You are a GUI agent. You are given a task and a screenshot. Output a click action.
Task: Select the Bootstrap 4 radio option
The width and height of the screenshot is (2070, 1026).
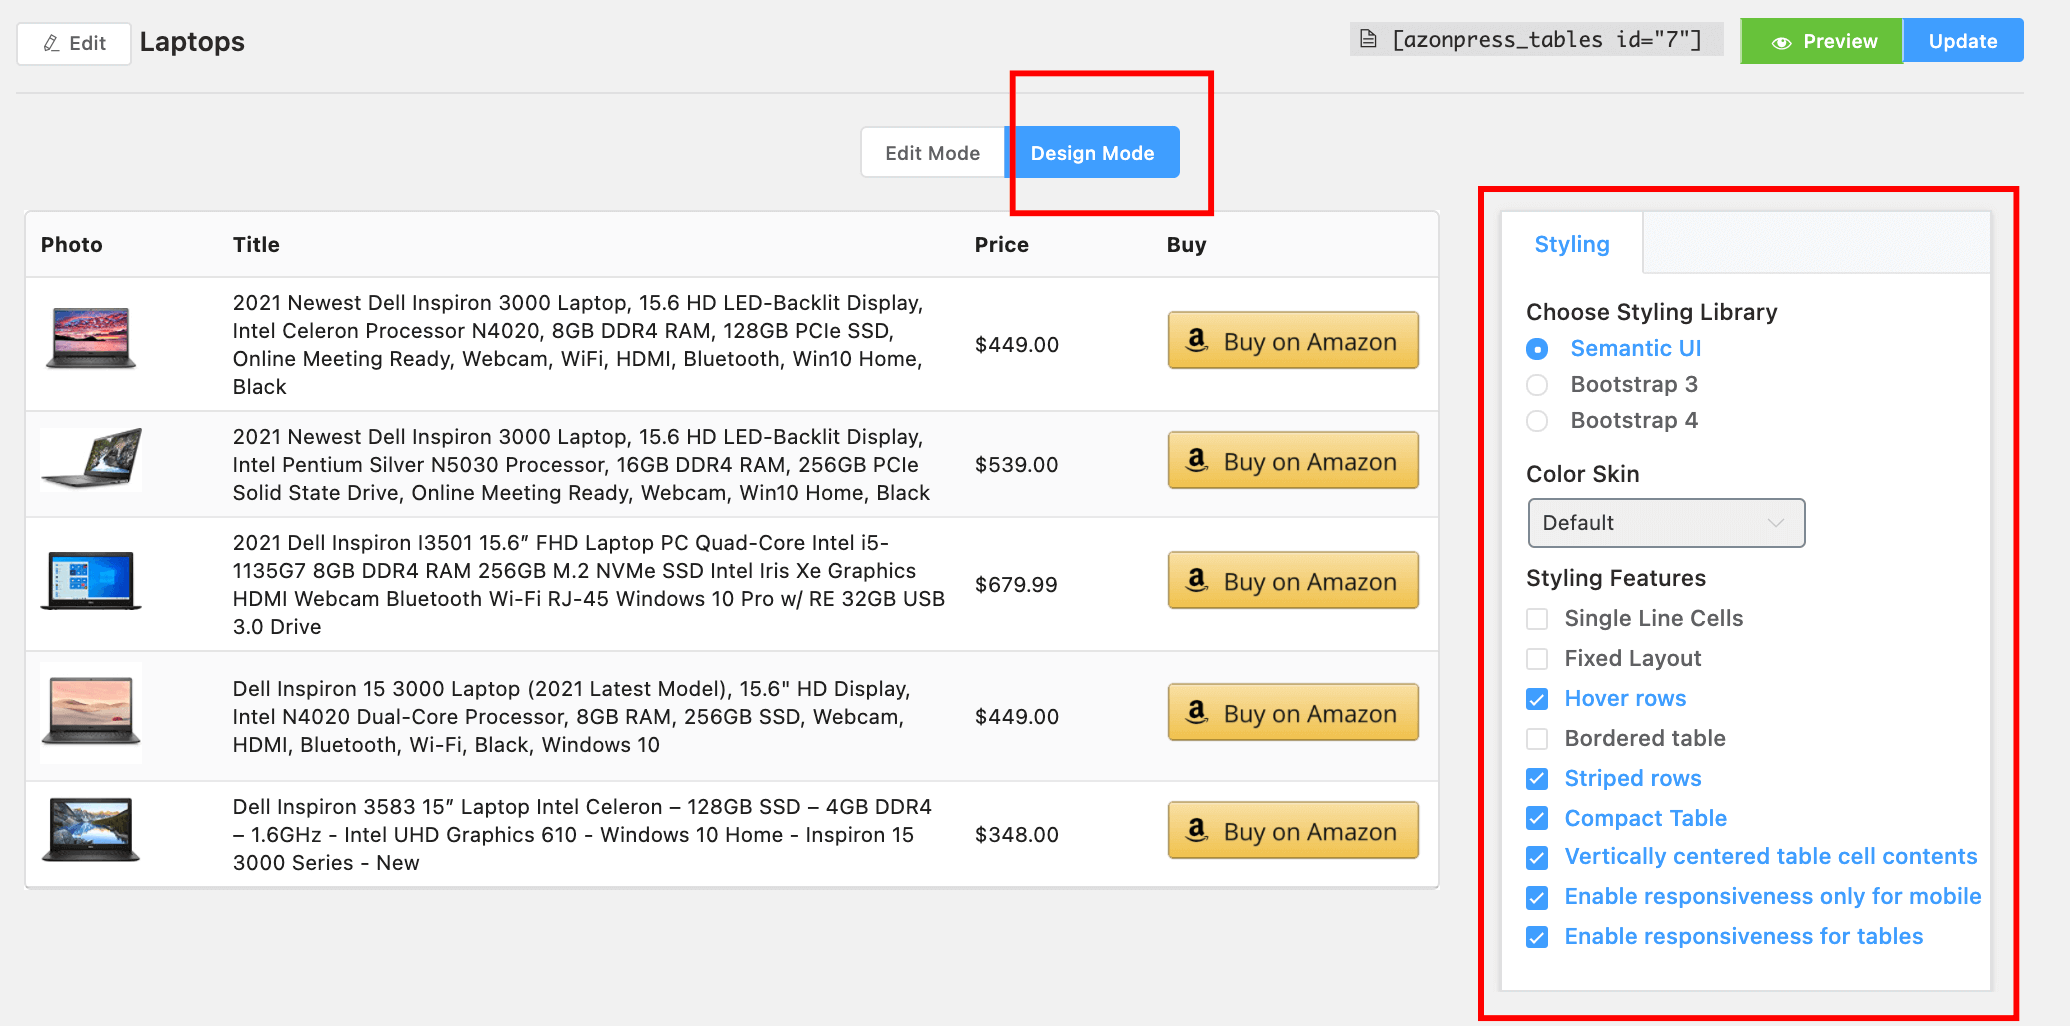pyautogui.click(x=1537, y=421)
